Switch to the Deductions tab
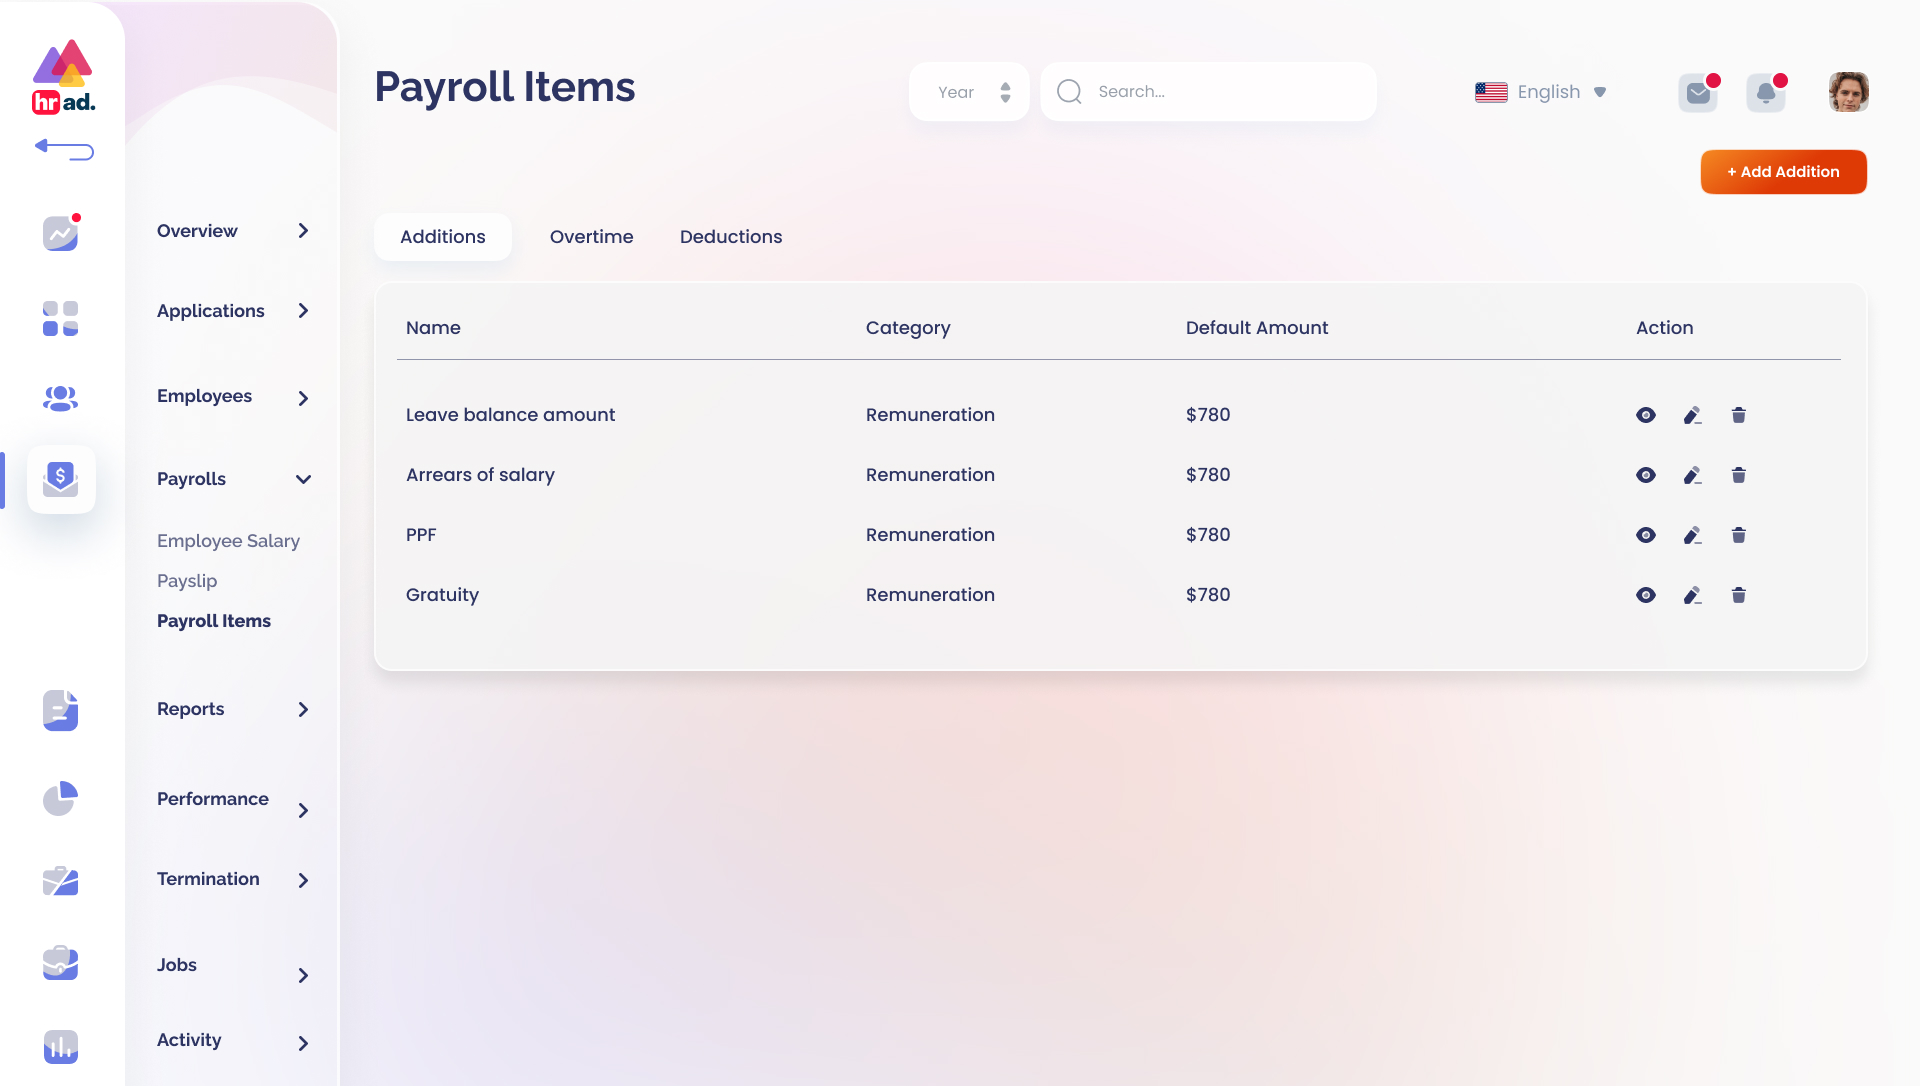Screen dimensions: 1920x1086 tap(730, 237)
